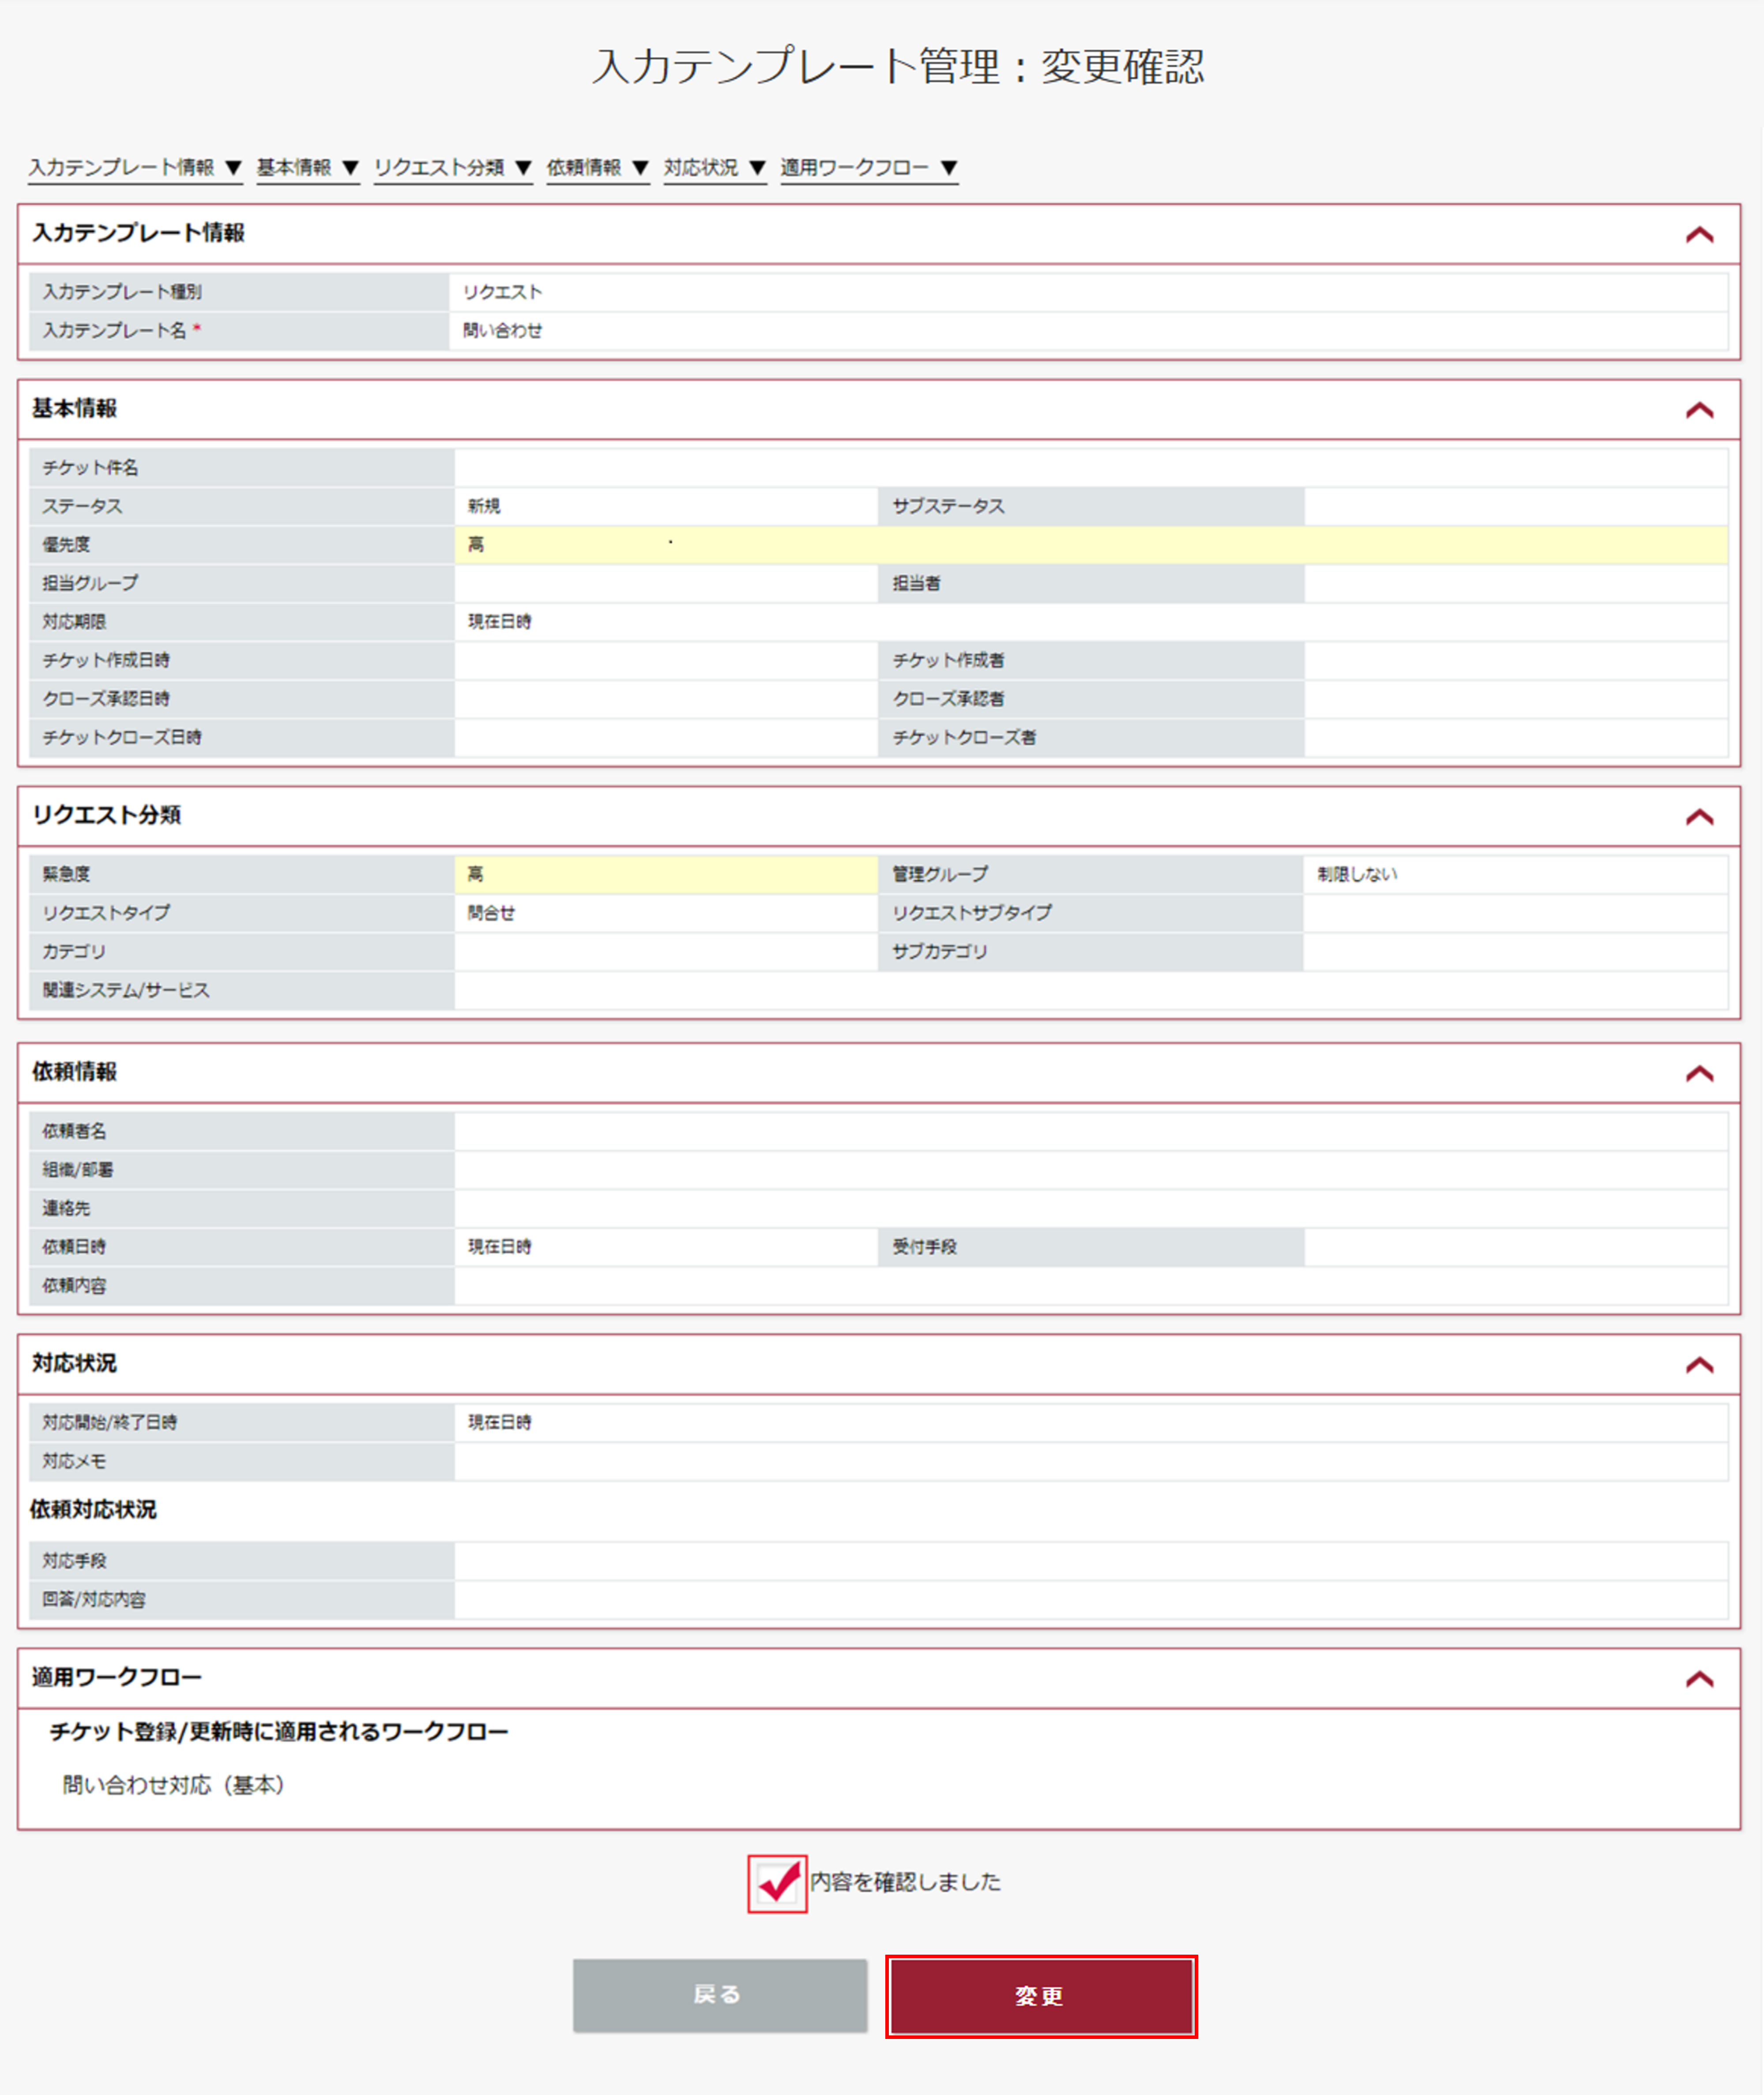Screen dimensions: 1764x2095
Task: Click the リクエストタイプ value 問合せ
Action: (x=491, y=913)
